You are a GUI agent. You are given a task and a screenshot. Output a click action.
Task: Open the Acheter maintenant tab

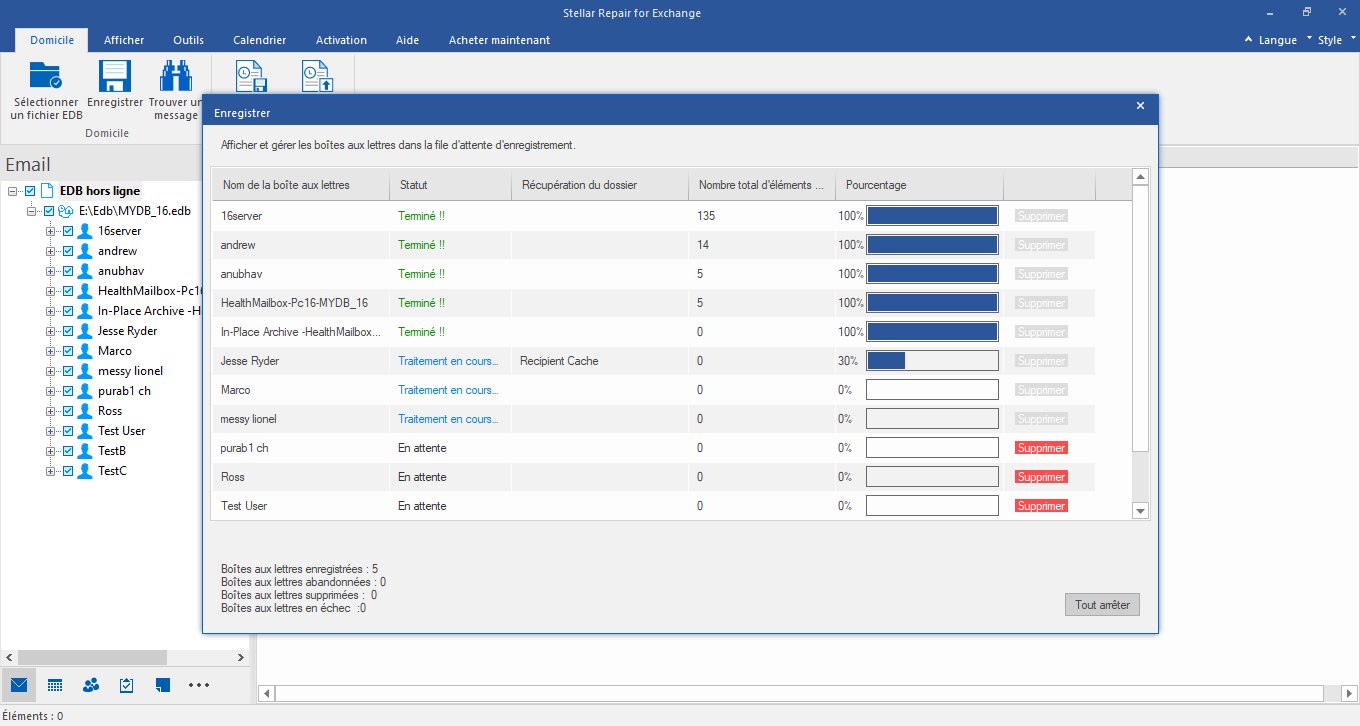pos(499,40)
